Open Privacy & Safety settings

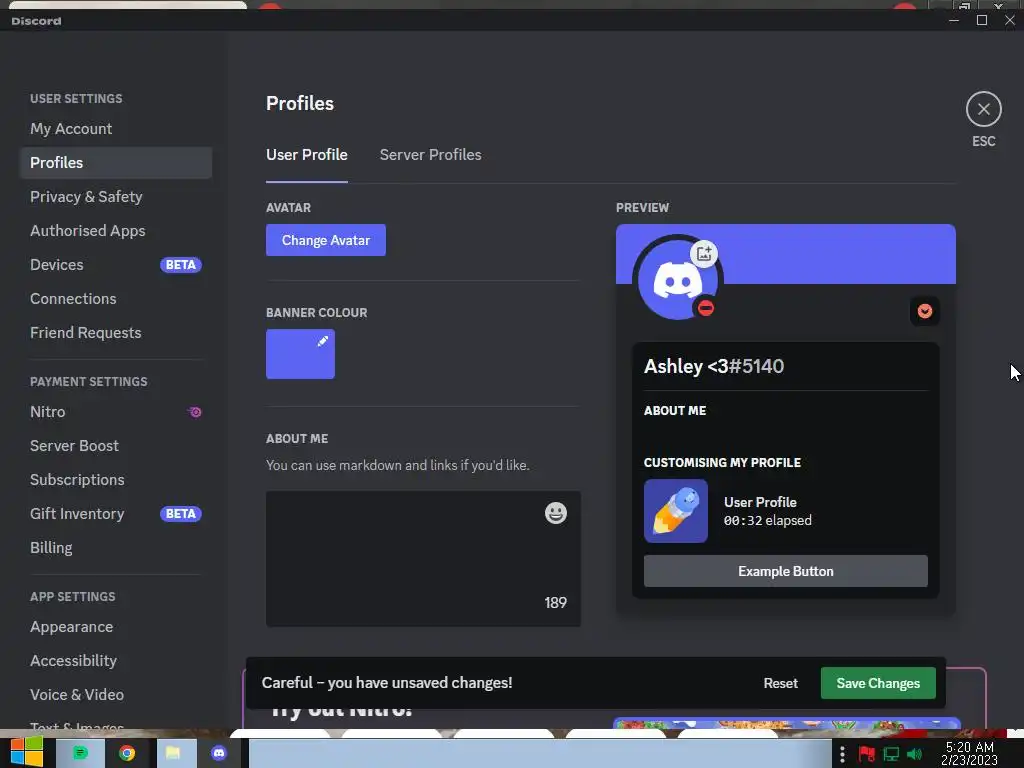(116, 197)
